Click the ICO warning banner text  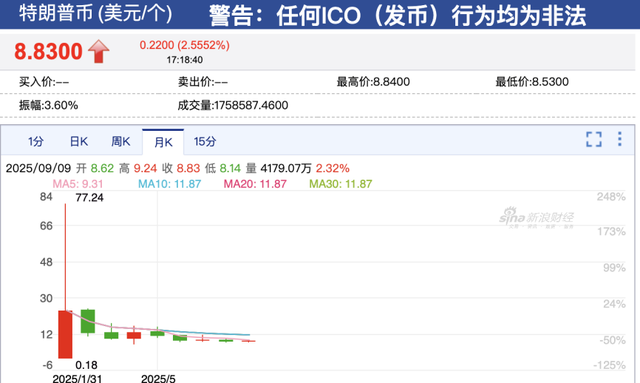click(398, 15)
